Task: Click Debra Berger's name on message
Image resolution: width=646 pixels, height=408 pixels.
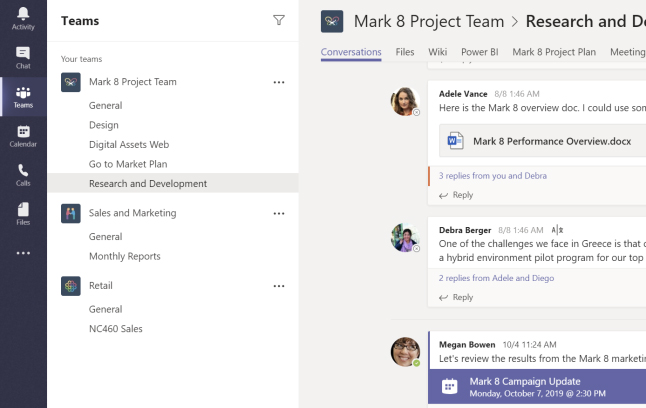Action: point(465,230)
